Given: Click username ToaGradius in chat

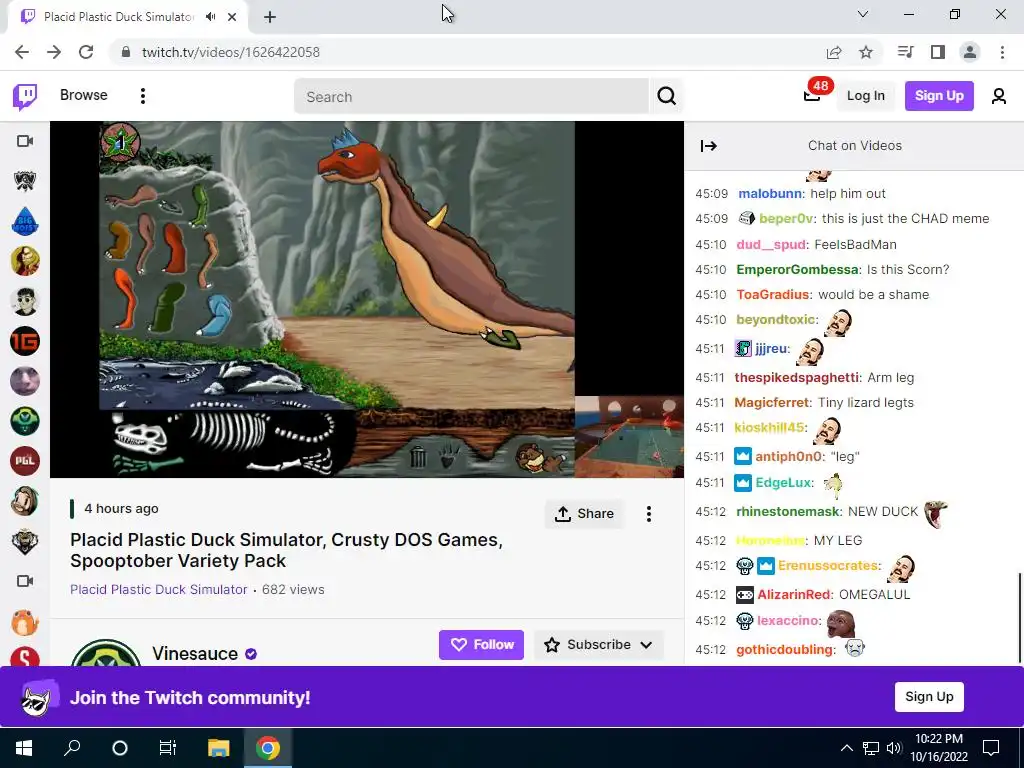Looking at the screenshot, I should tap(773, 295).
